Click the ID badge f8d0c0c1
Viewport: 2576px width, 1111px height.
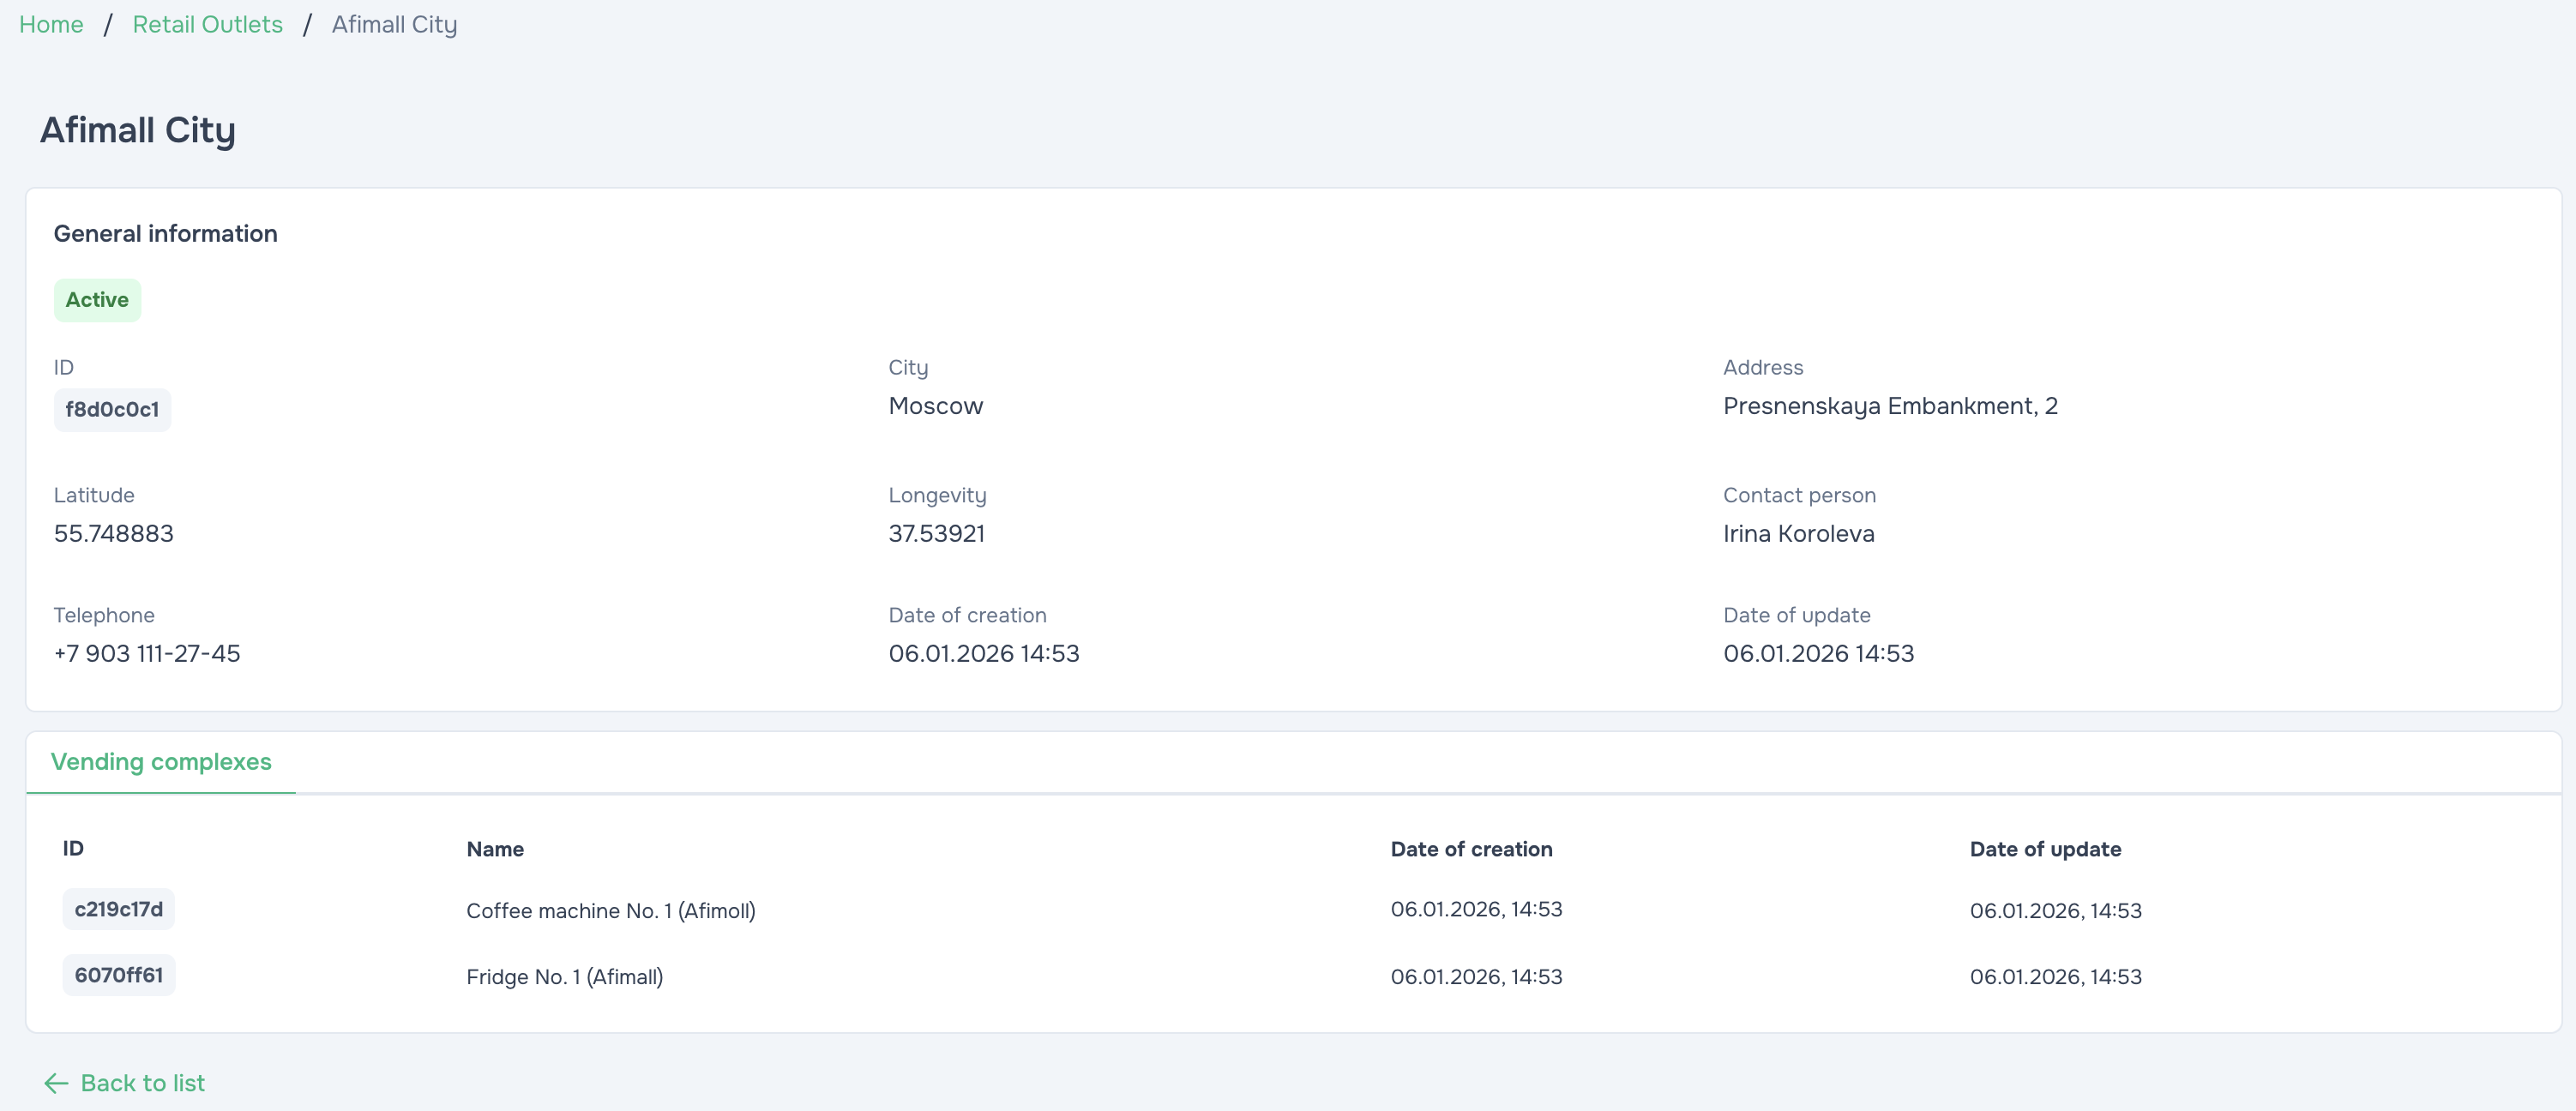pos(112,409)
